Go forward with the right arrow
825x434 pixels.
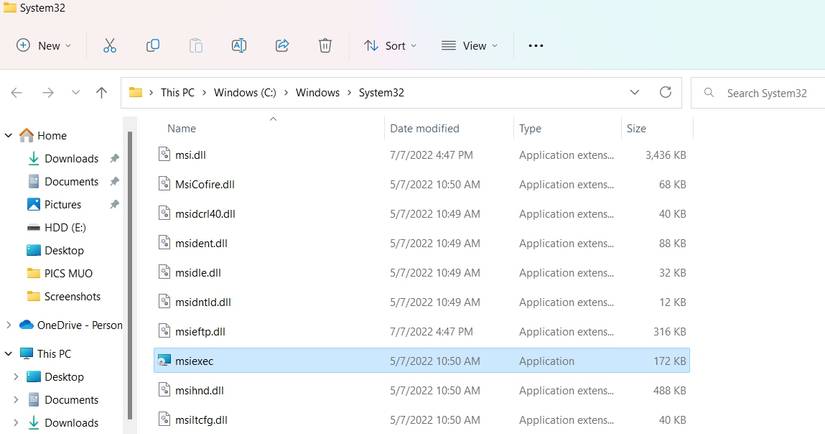click(x=48, y=93)
